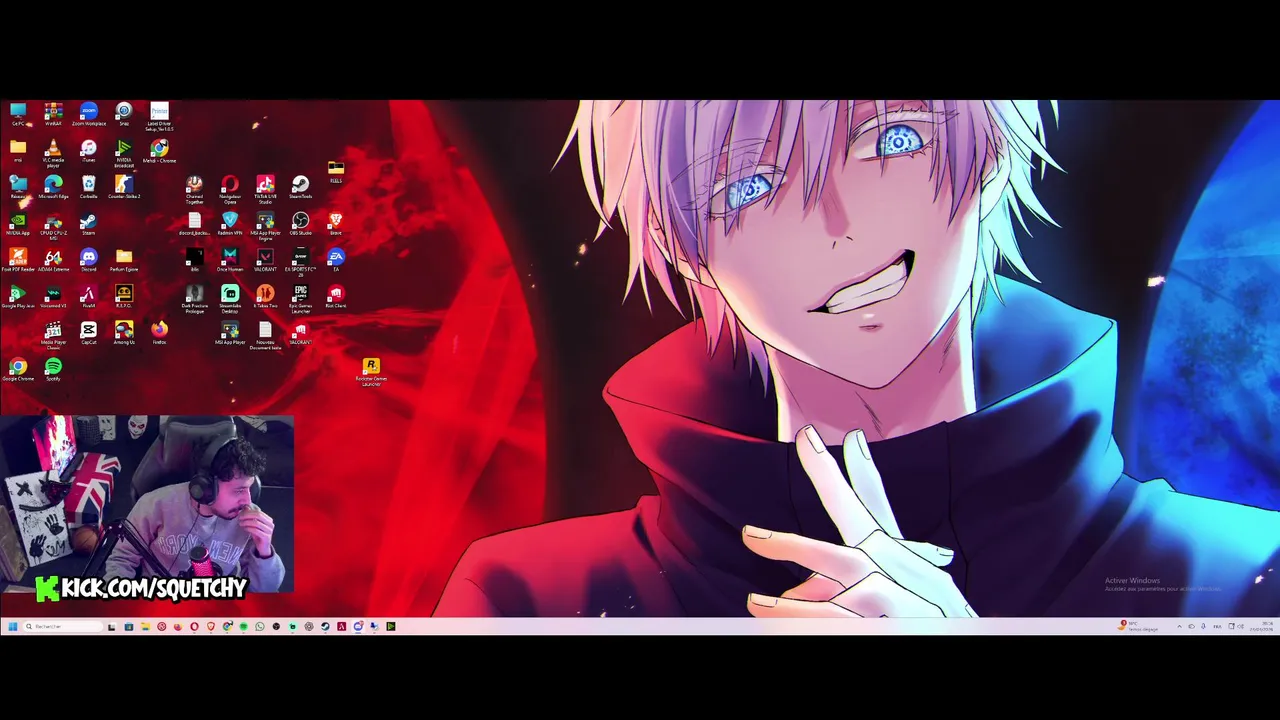Viewport: 1280px width, 720px height.
Task: Open File Explorer from the taskbar
Action: point(145,627)
